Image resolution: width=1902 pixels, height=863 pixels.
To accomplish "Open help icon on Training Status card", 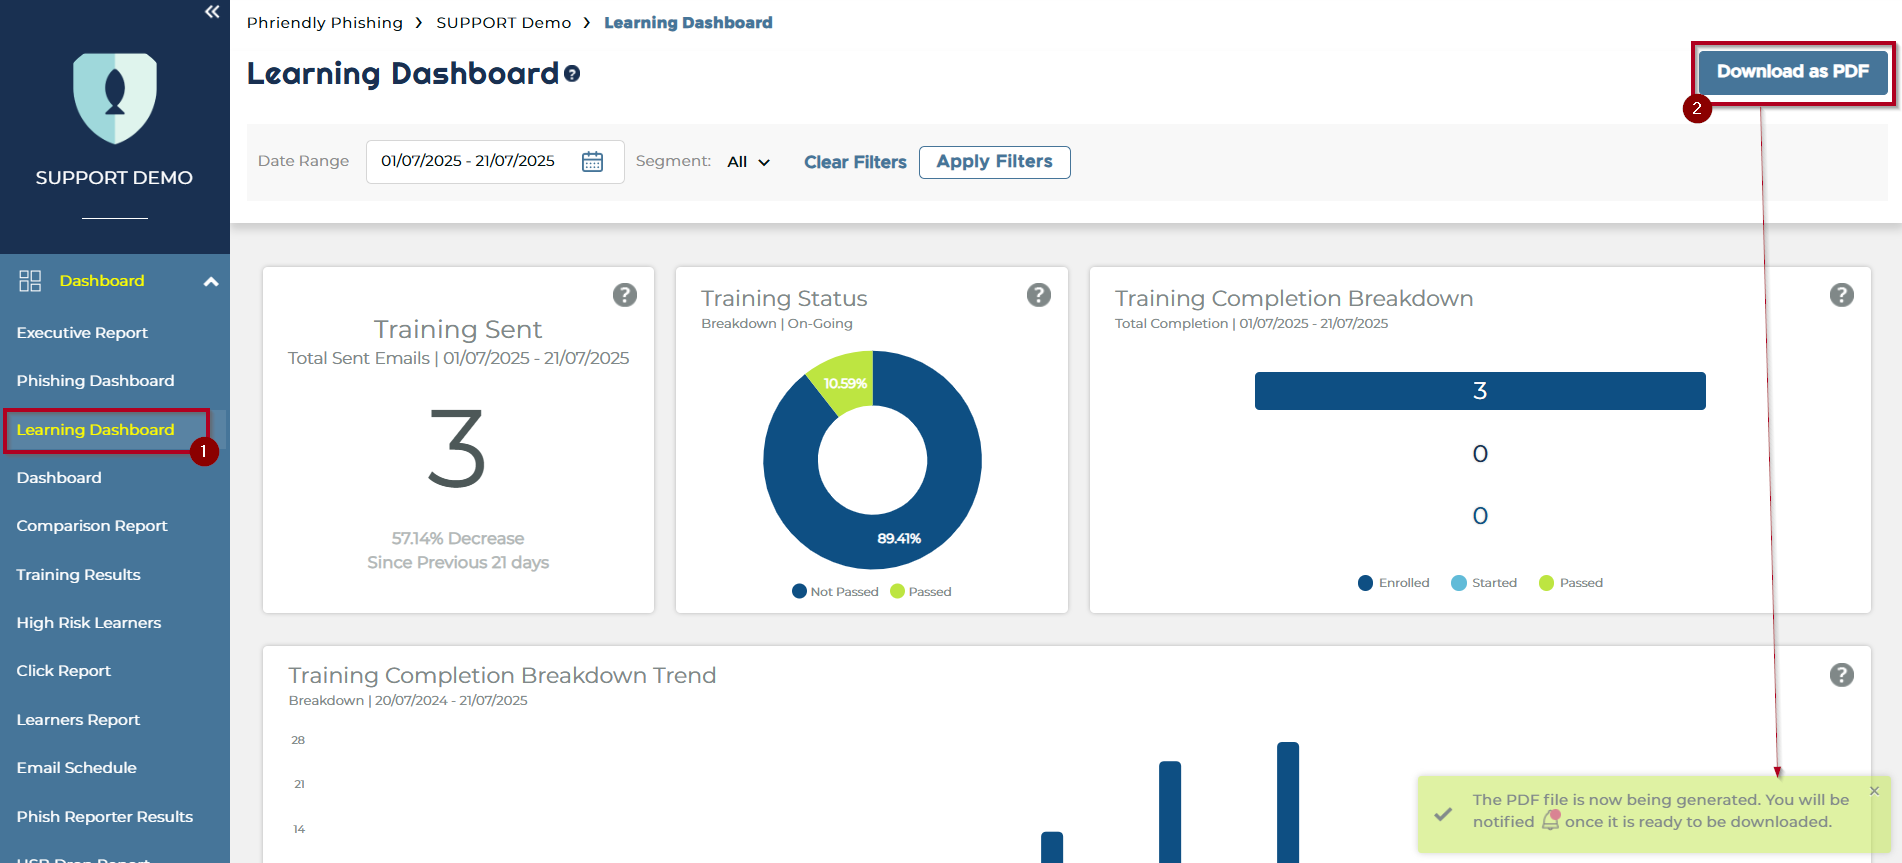I will (x=1039, y=295).
